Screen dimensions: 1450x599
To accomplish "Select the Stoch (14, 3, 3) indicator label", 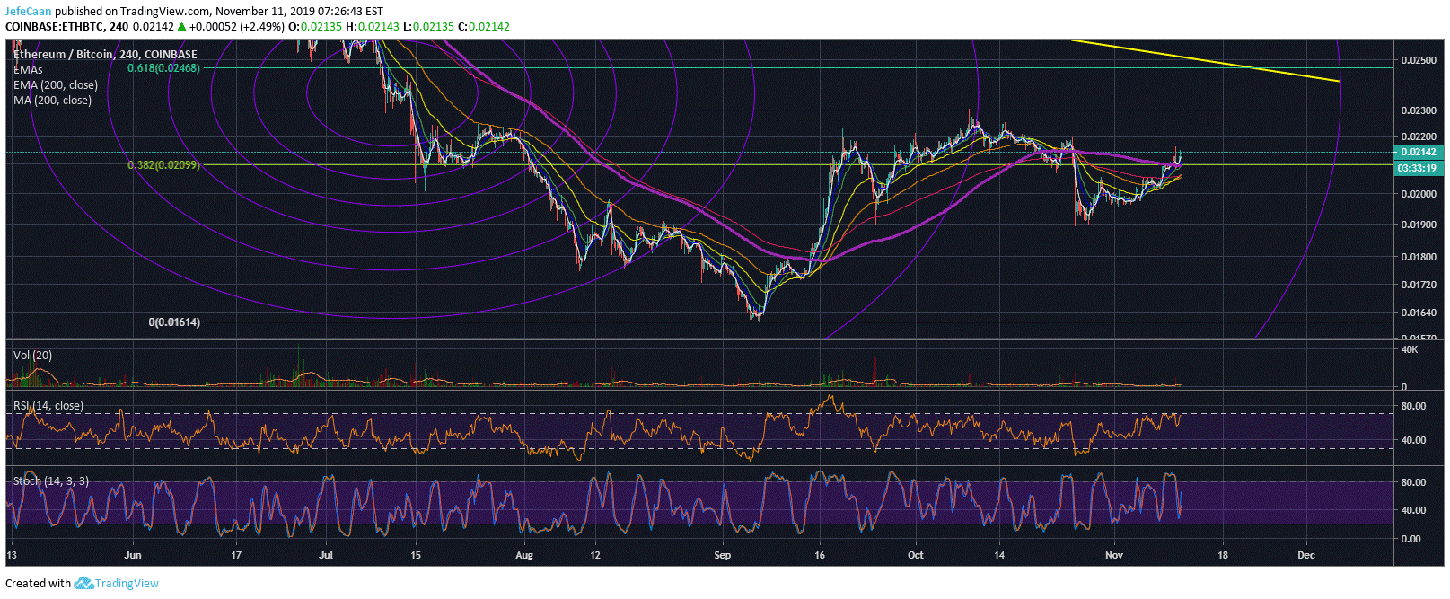I will coord(50,481).
